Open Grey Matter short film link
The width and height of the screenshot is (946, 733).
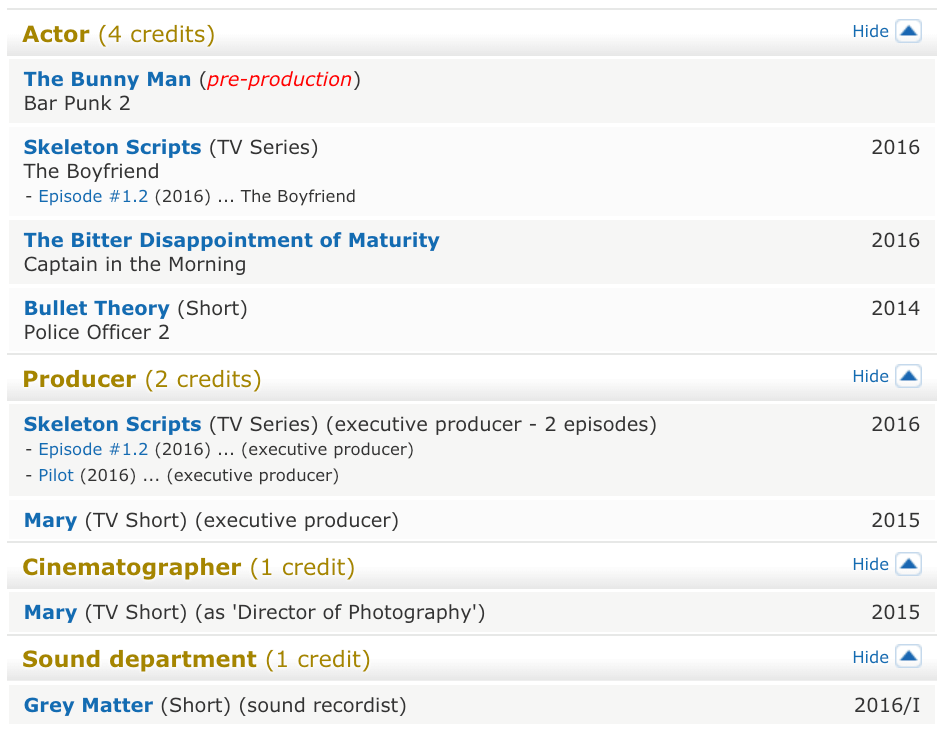click(88, 705)
